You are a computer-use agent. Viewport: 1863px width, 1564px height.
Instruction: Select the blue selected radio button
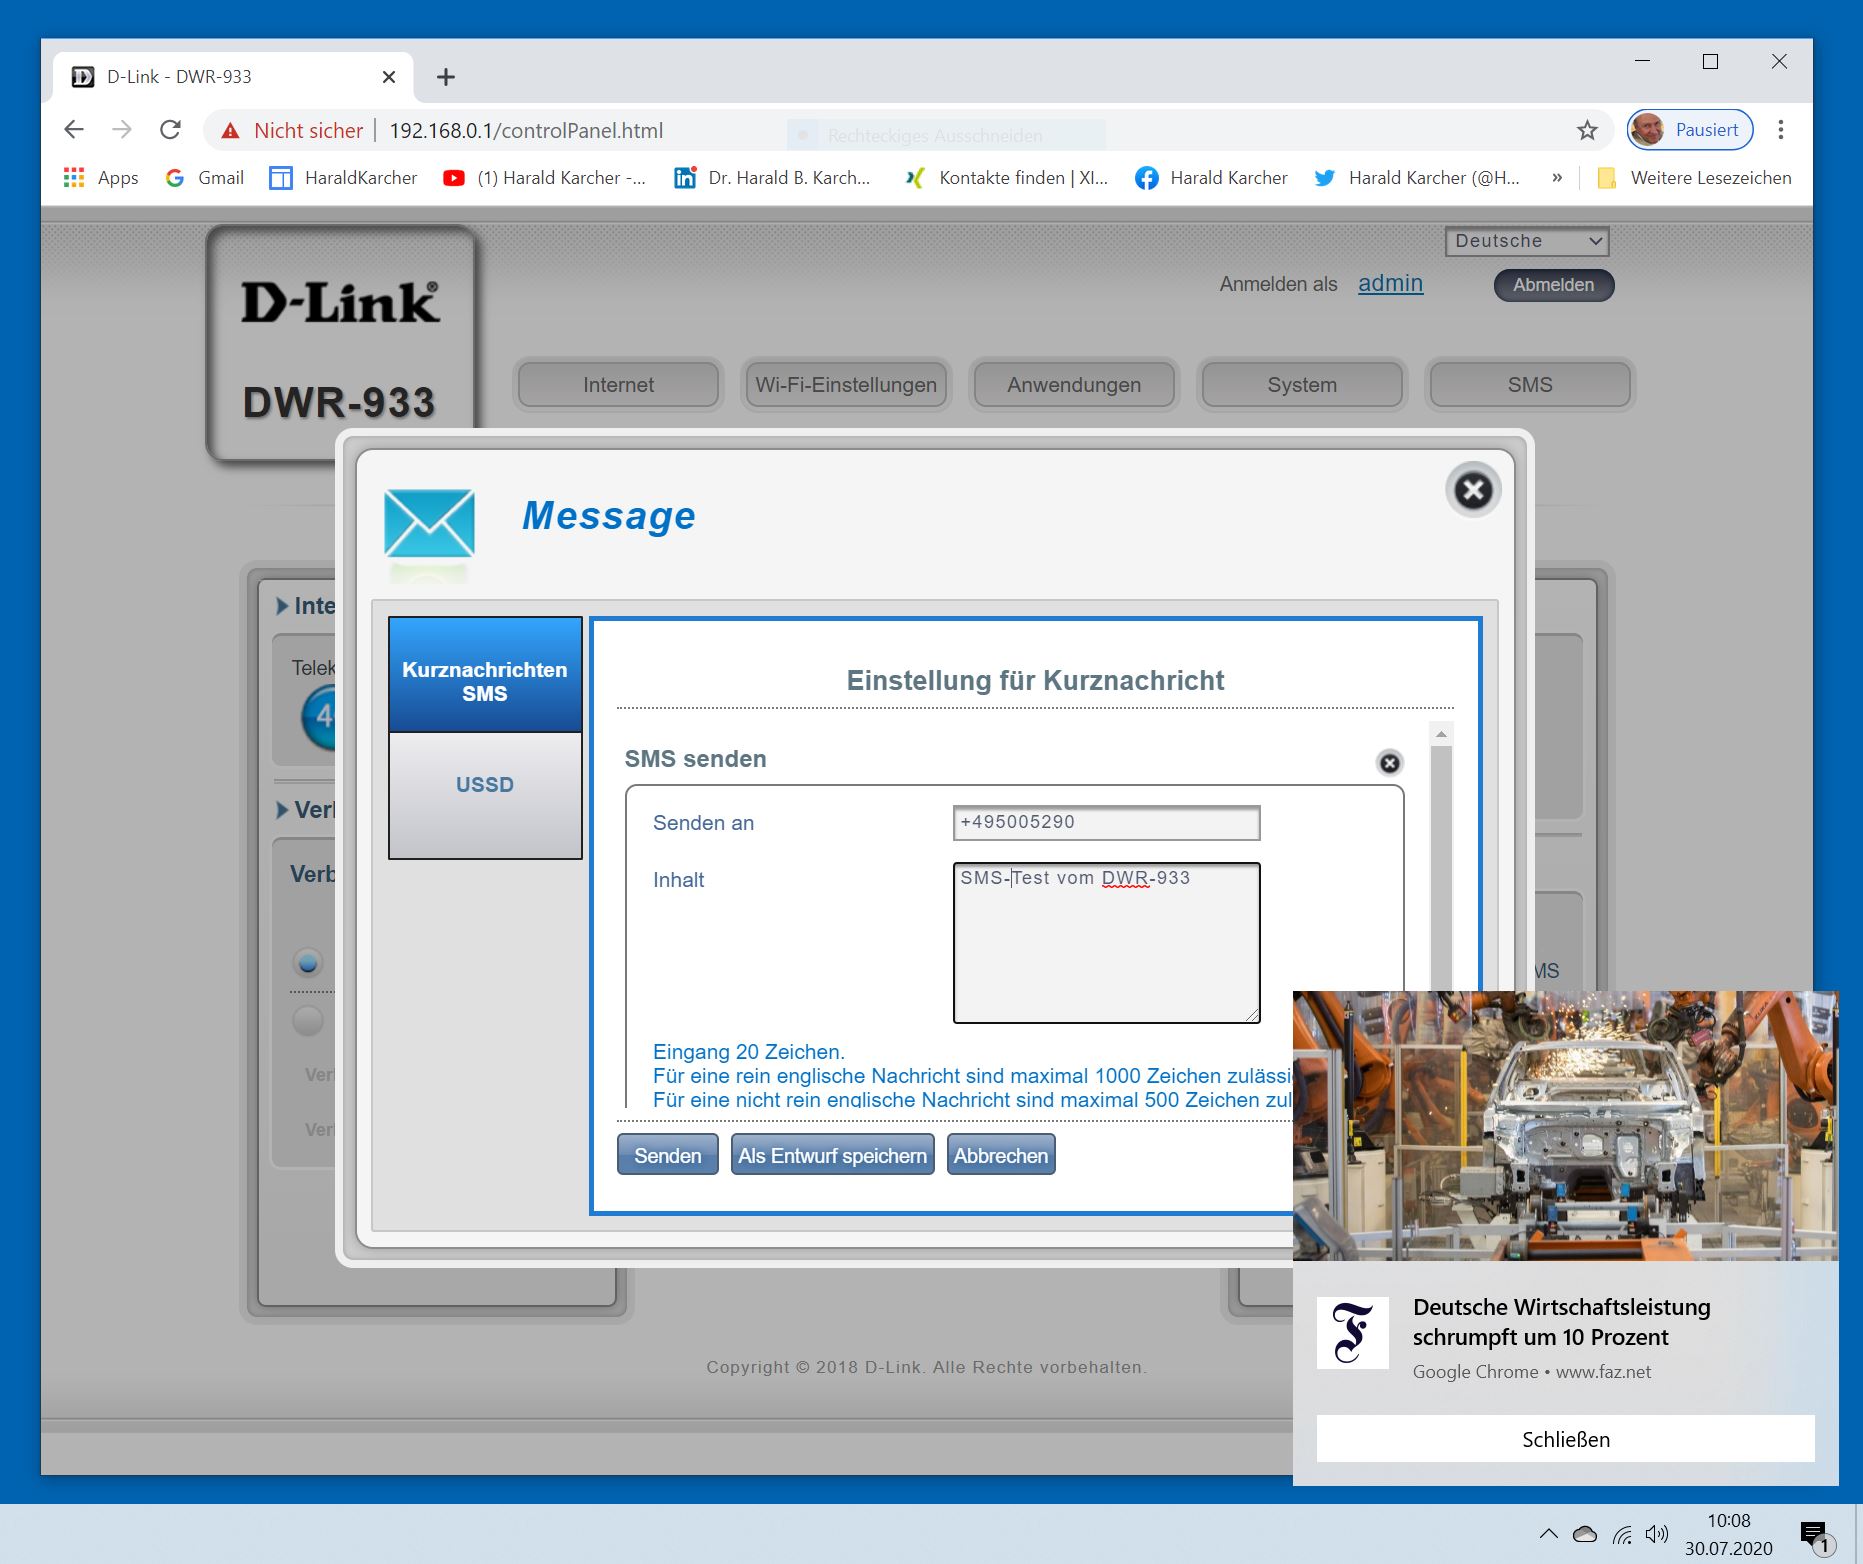click(308, 963)
